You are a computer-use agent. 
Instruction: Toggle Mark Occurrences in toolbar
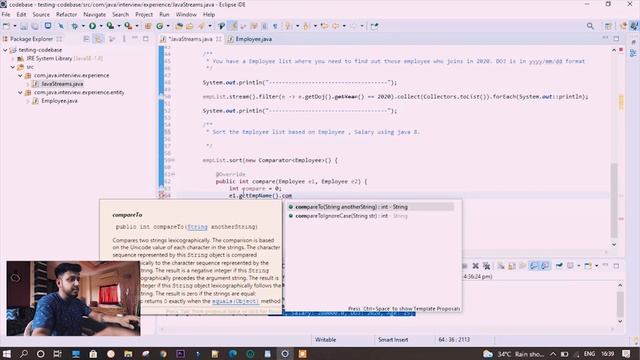[232, 26]
